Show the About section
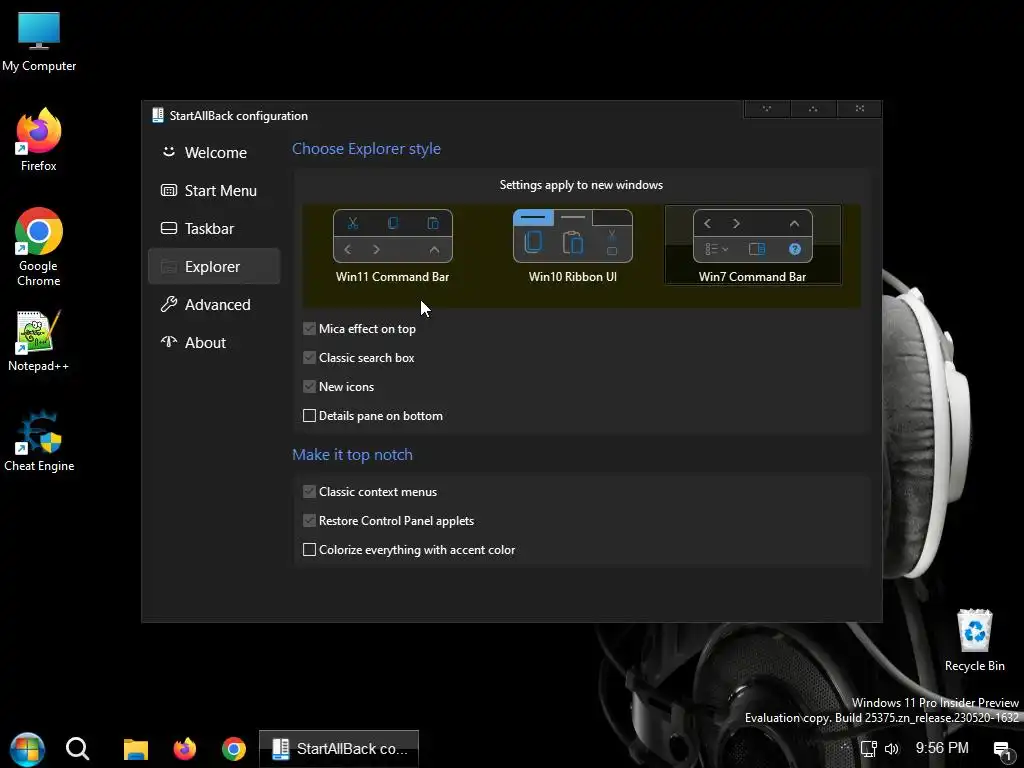Image resolution: width=1024 pixels, height=768 pixels. click(x=214, y=342)
